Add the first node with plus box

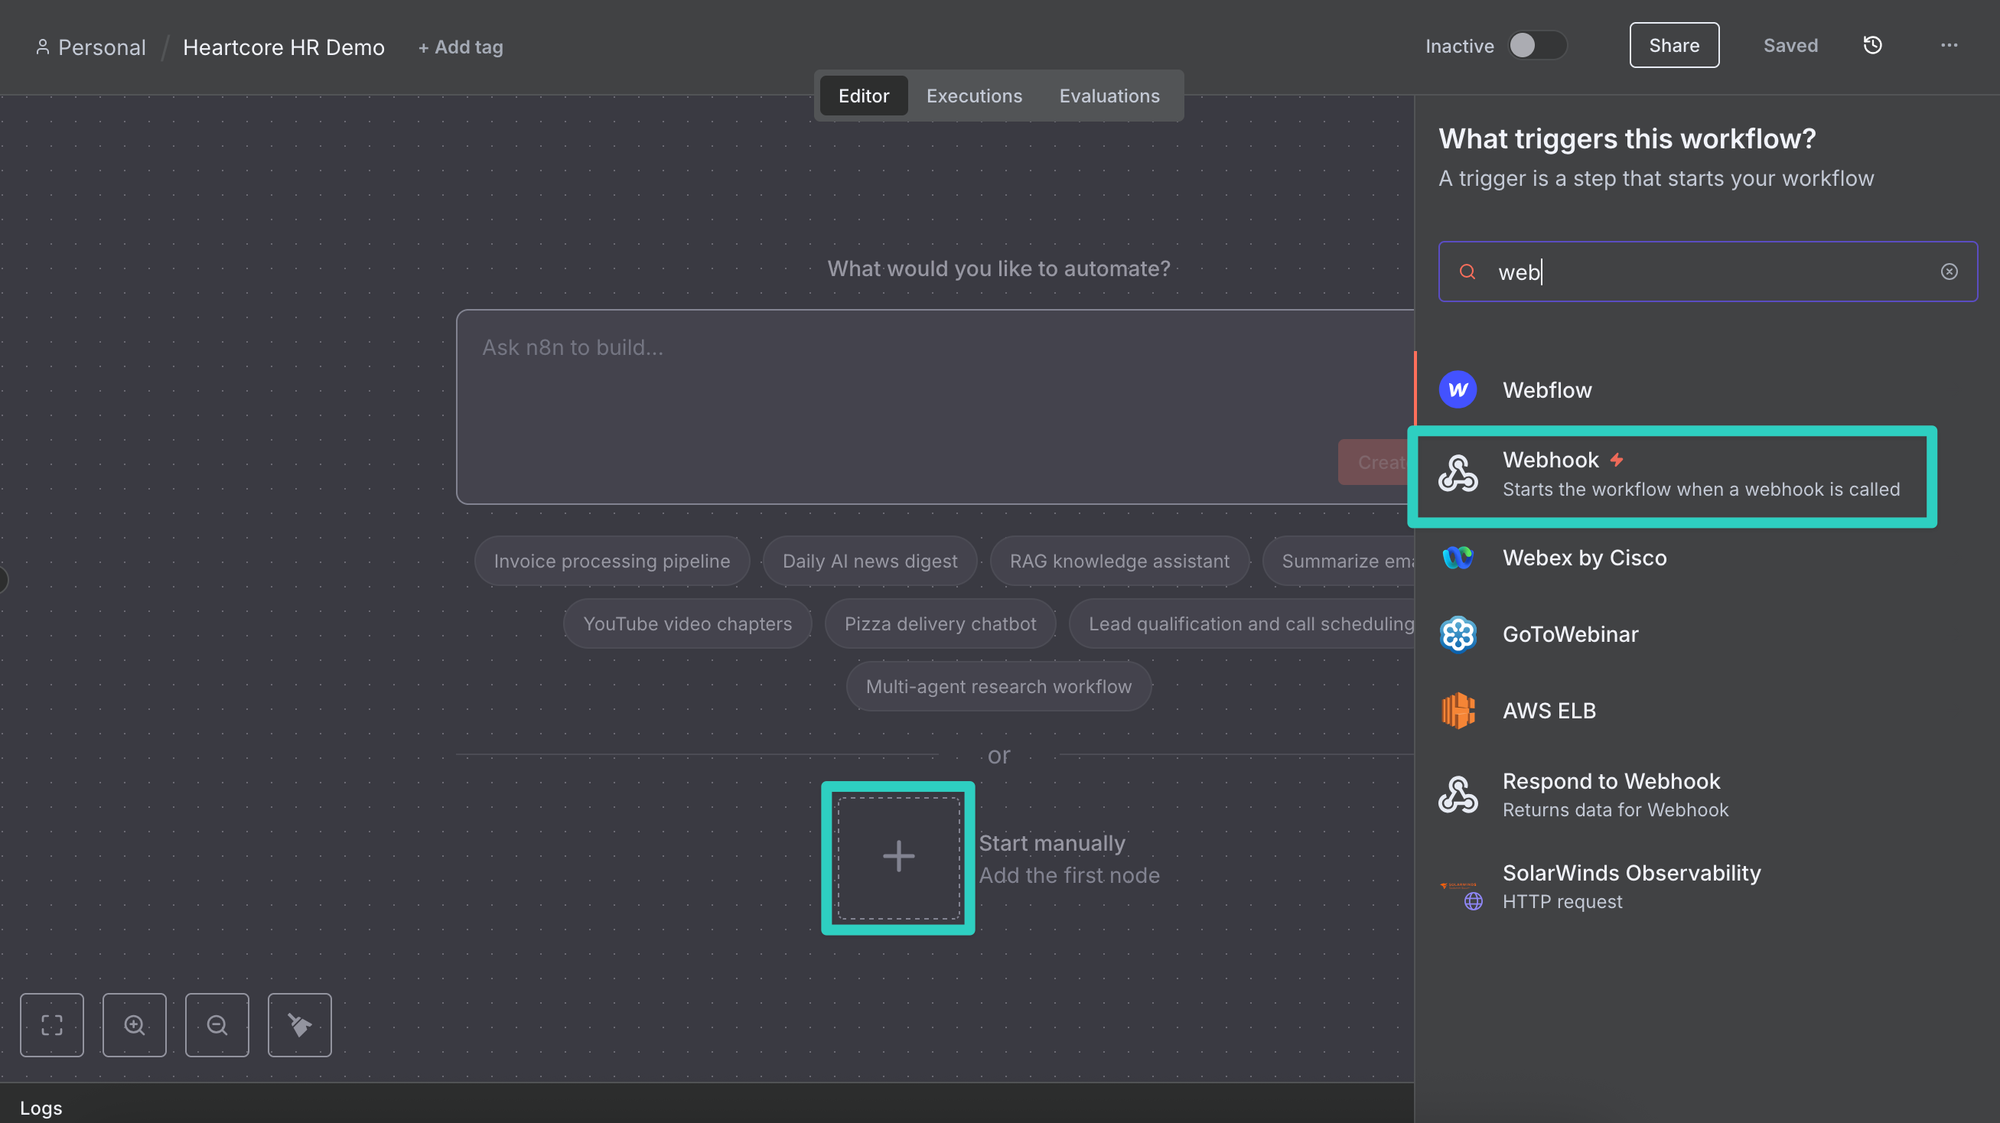pos(898,857)
